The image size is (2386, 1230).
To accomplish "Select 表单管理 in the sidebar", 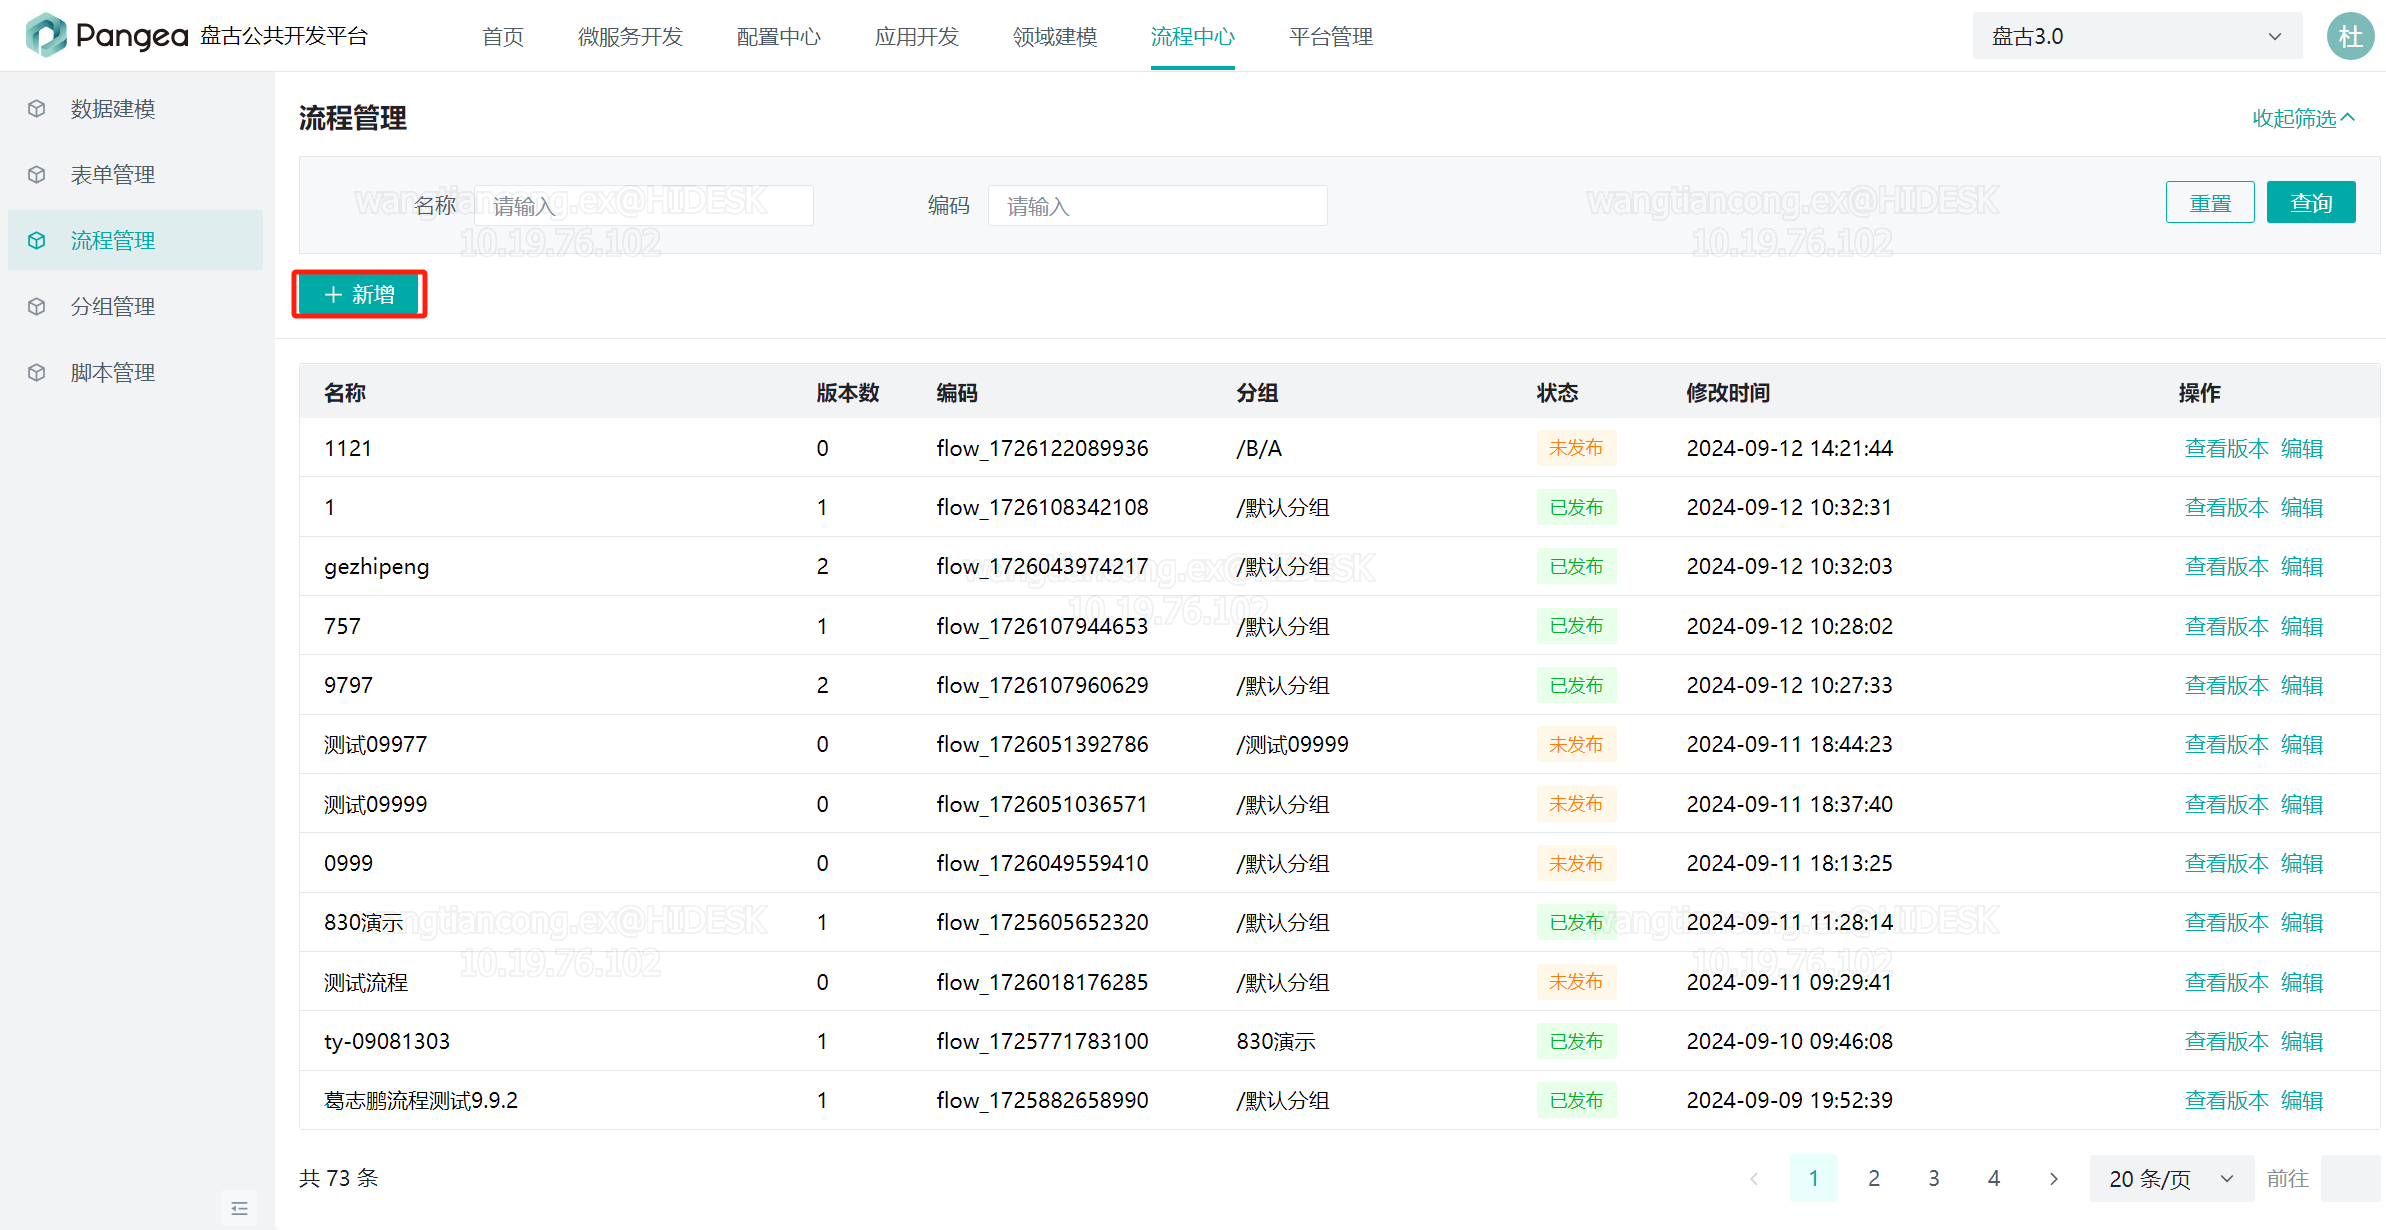I will tap(135, 175).
